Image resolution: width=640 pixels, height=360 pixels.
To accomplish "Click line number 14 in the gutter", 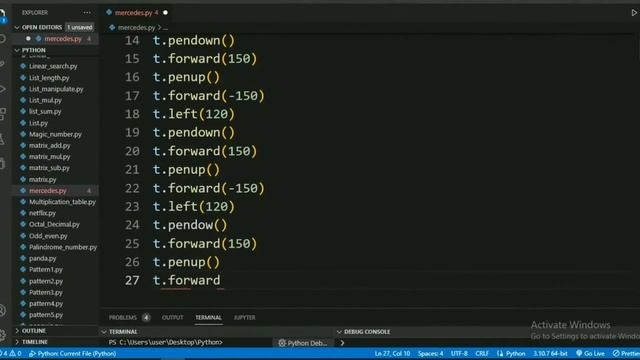I will click(132, 40).
